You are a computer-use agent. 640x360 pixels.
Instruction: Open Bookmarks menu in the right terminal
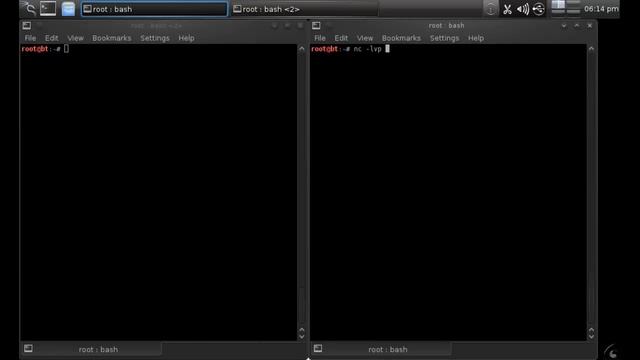(401, 38)
